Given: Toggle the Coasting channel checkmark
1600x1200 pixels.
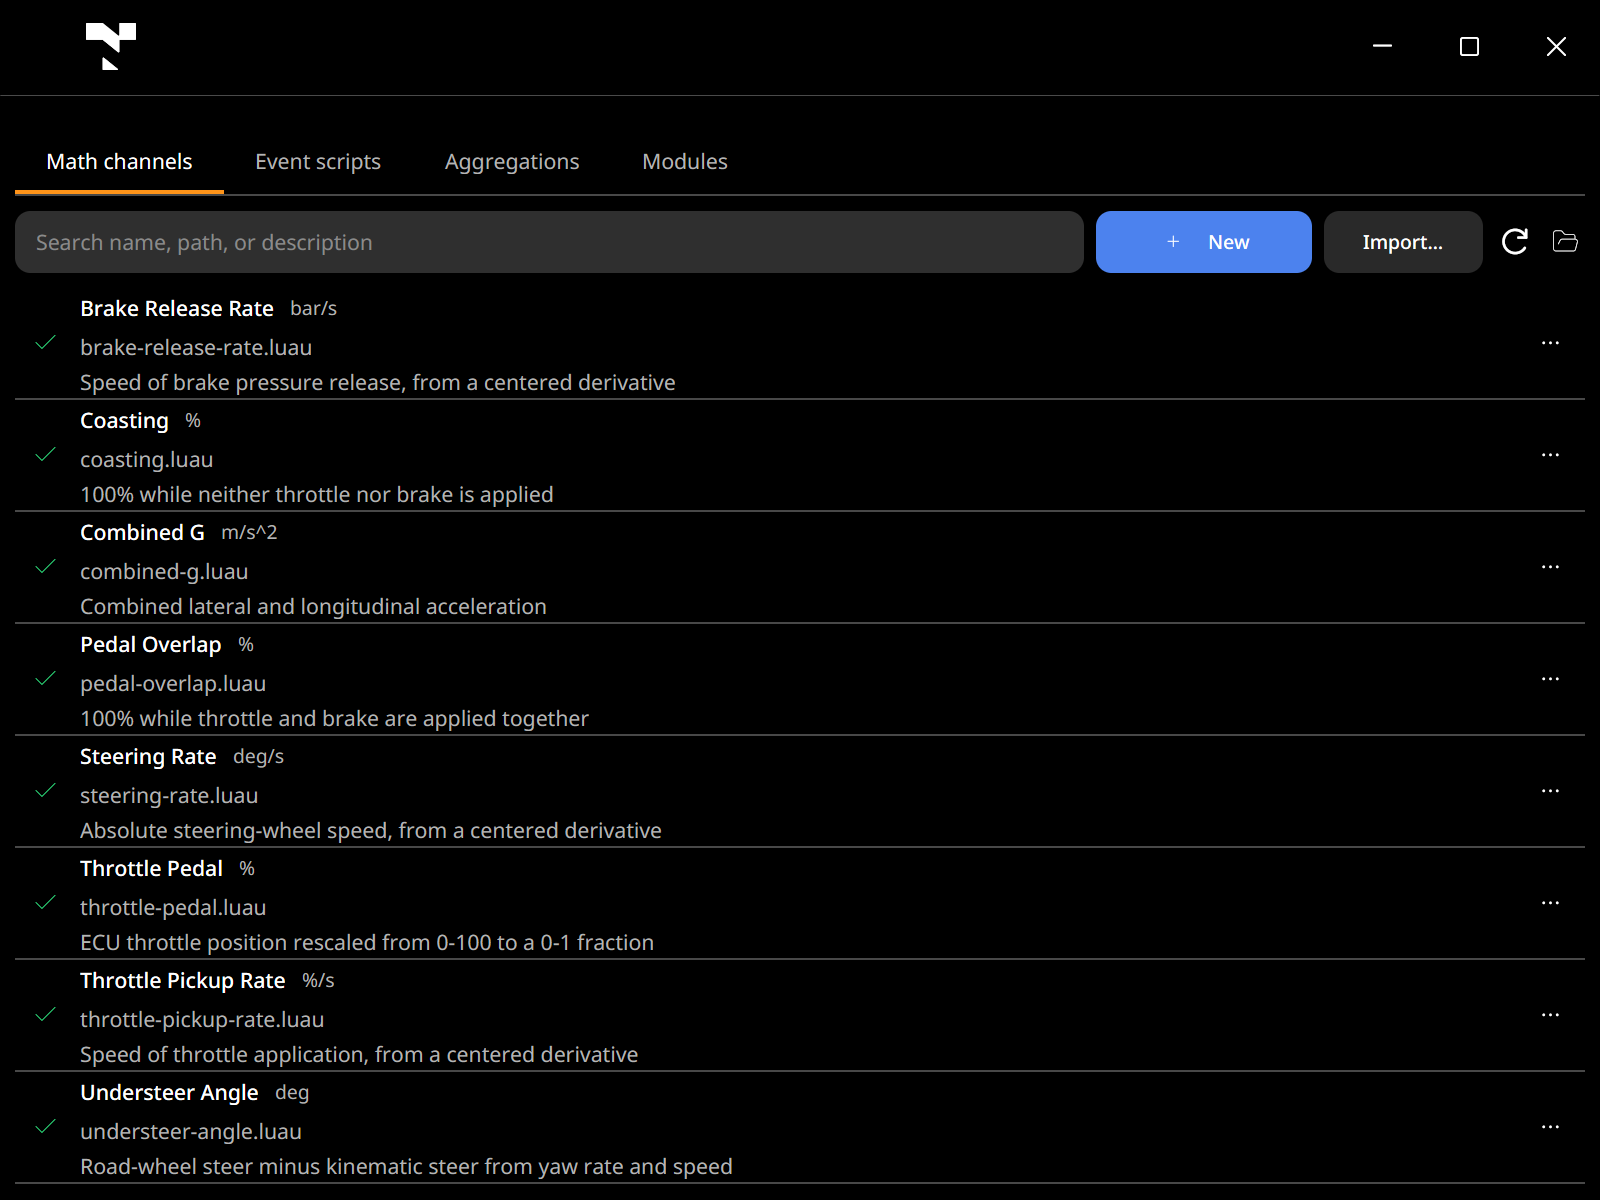Looking at the screenshot, I should 45,455.
